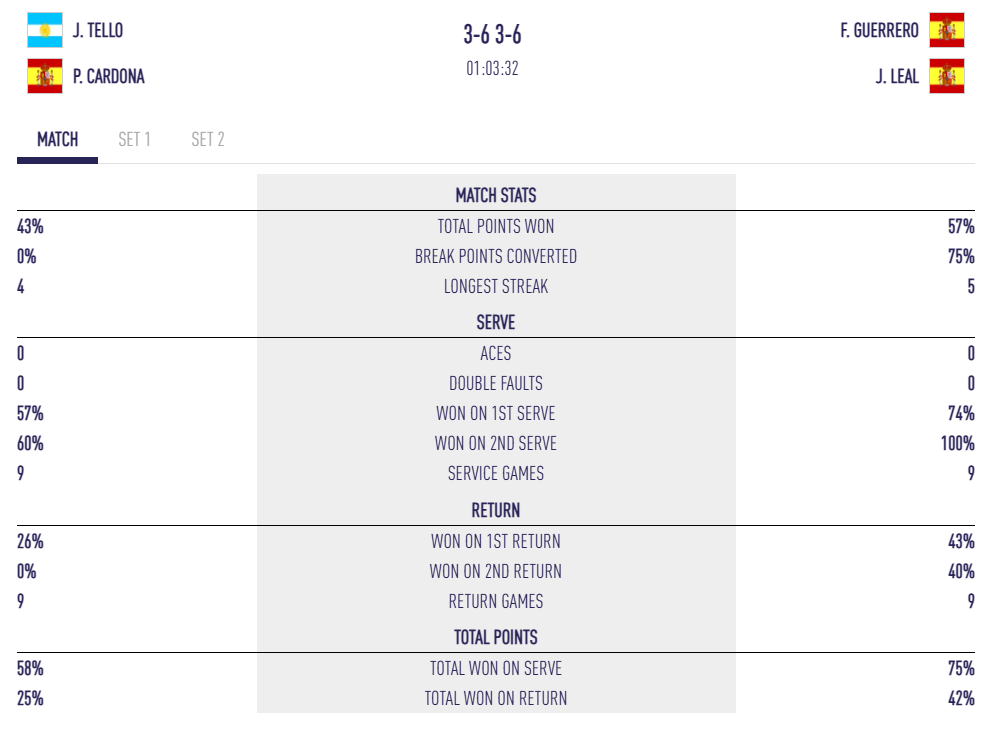Click the TOTAL POINTS WON row label
The height and width of the screenshot is (731, 990).
click(x=496, y=227)
